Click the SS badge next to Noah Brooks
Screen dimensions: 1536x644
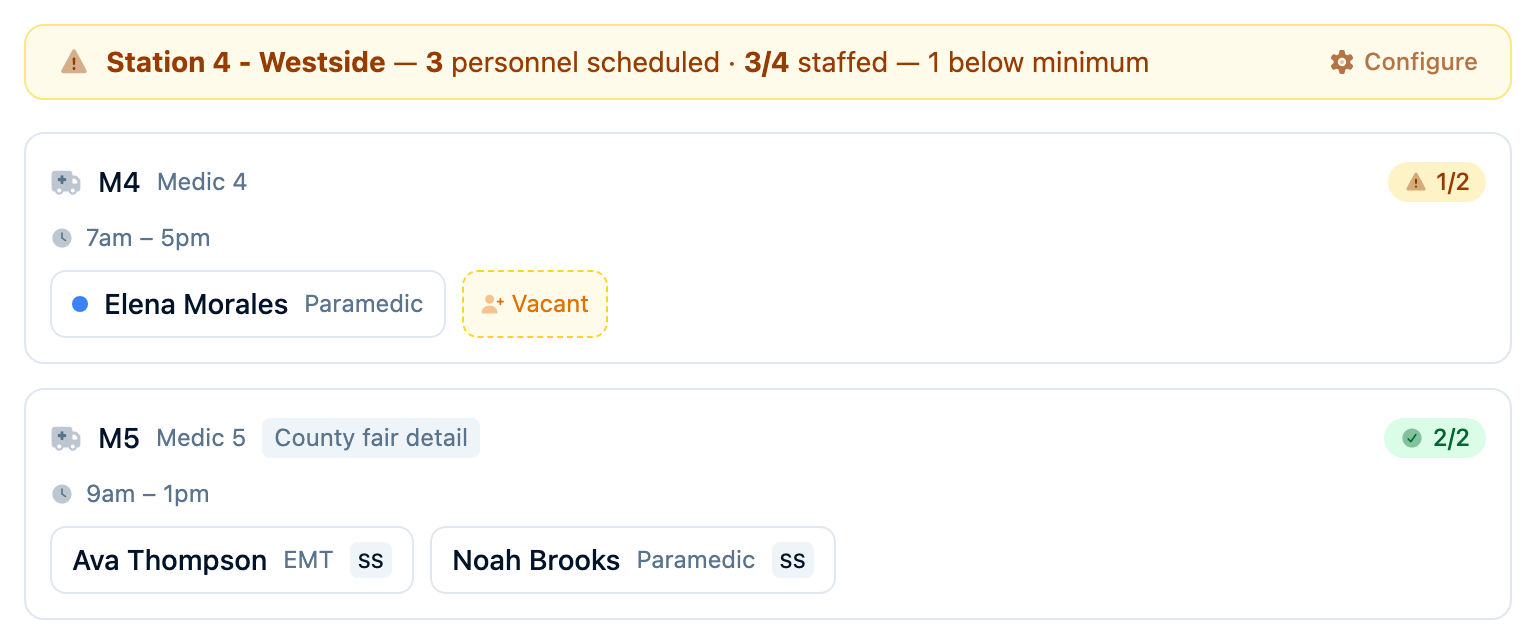pyautogui.click(x=793, y=560)
